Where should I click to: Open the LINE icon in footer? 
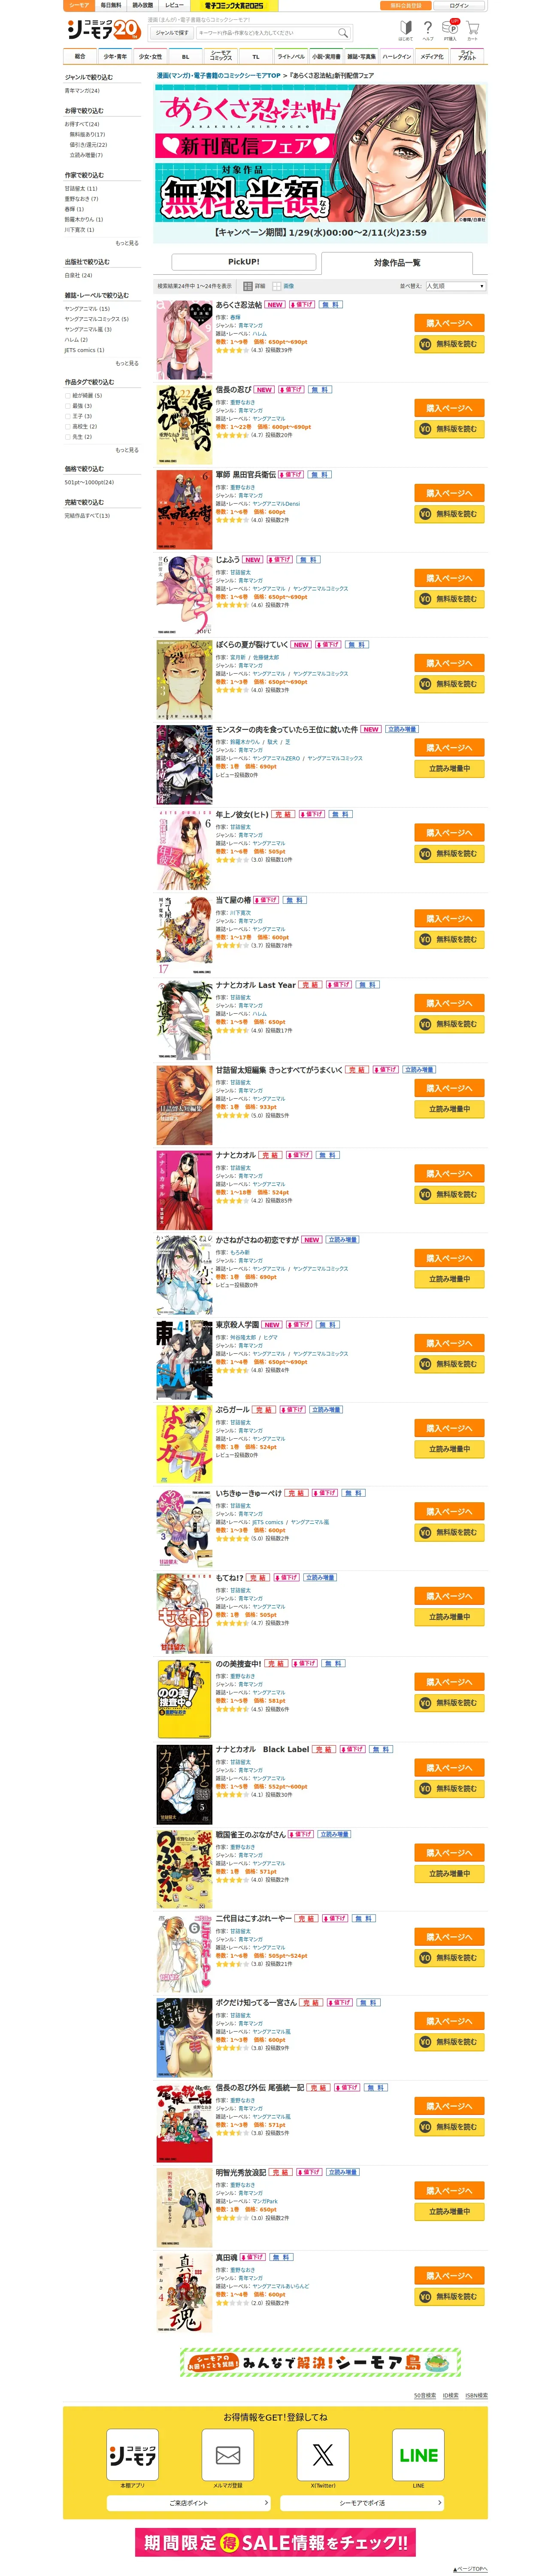(x=418, y=2454)
